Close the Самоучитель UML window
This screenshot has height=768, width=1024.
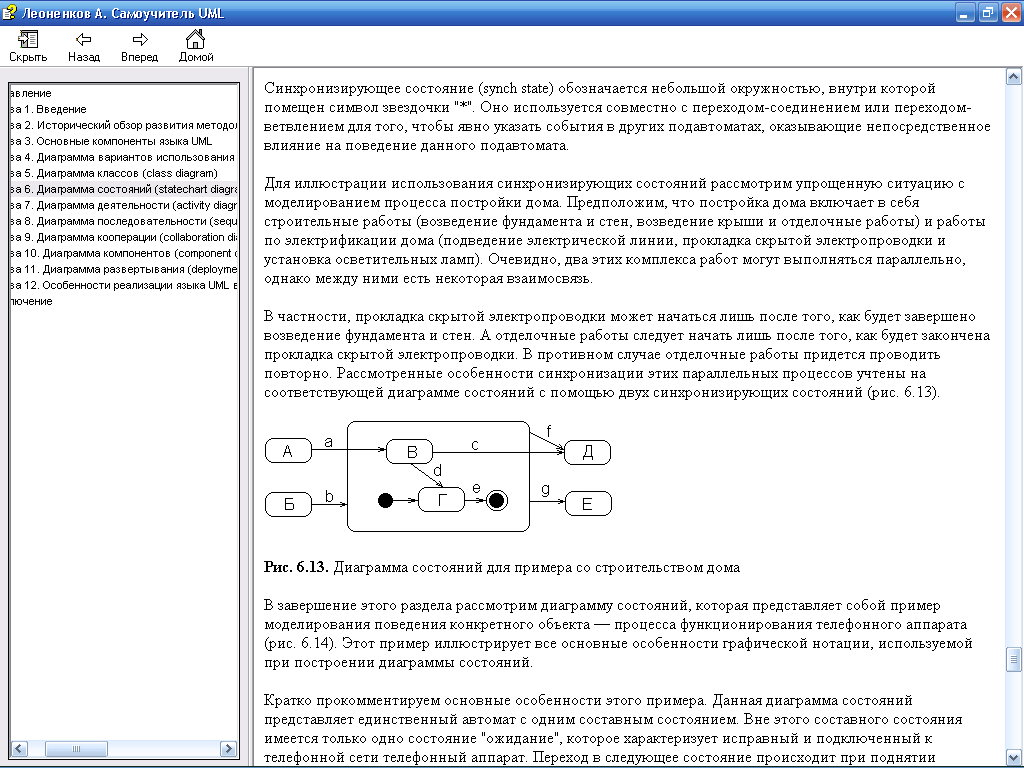[x=1012, y=12]
